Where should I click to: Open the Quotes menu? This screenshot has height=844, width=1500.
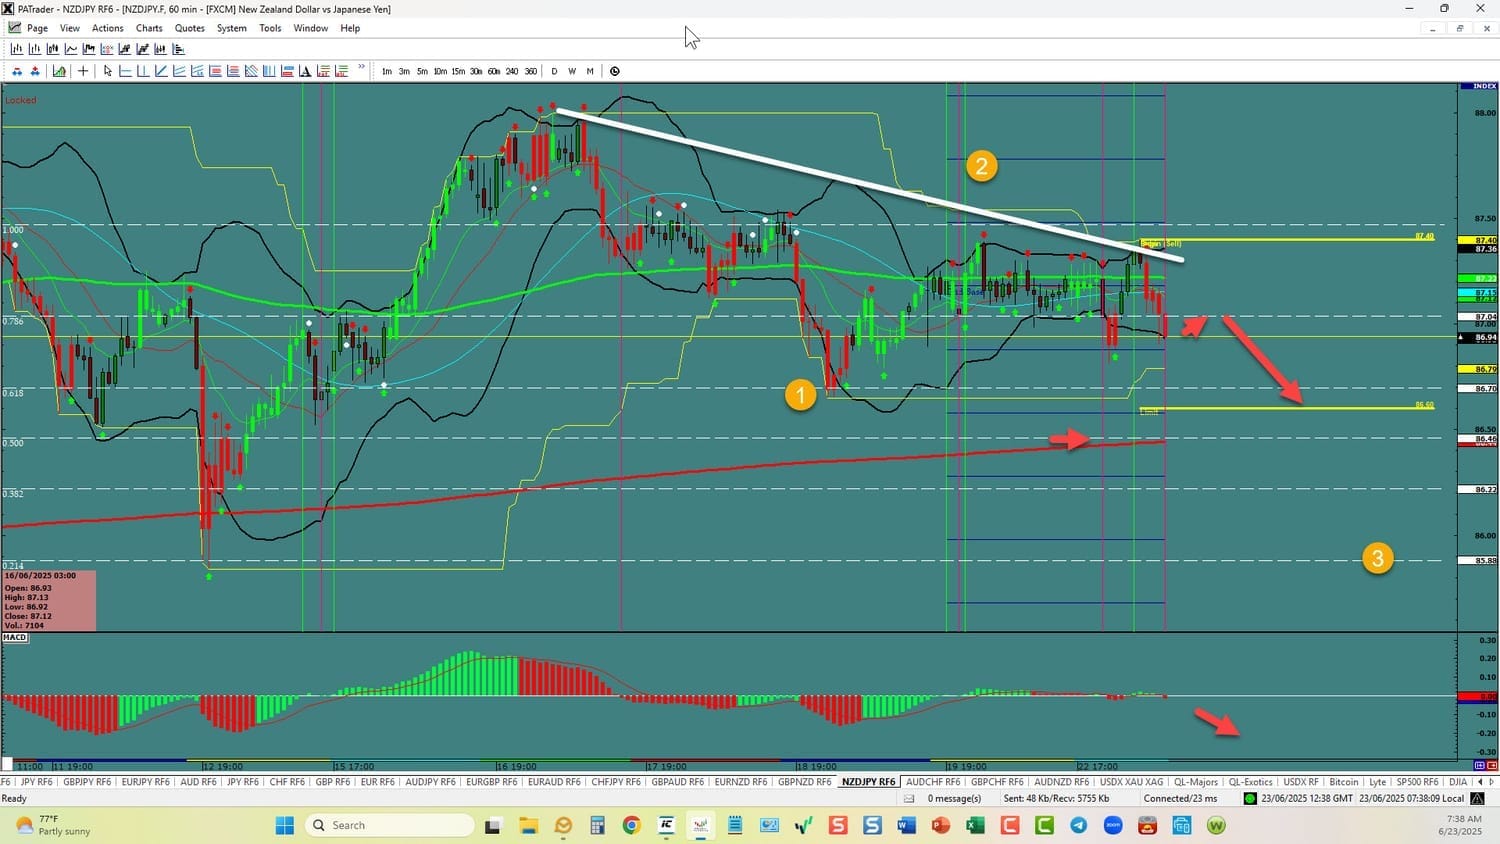click(x=189, y=28)
